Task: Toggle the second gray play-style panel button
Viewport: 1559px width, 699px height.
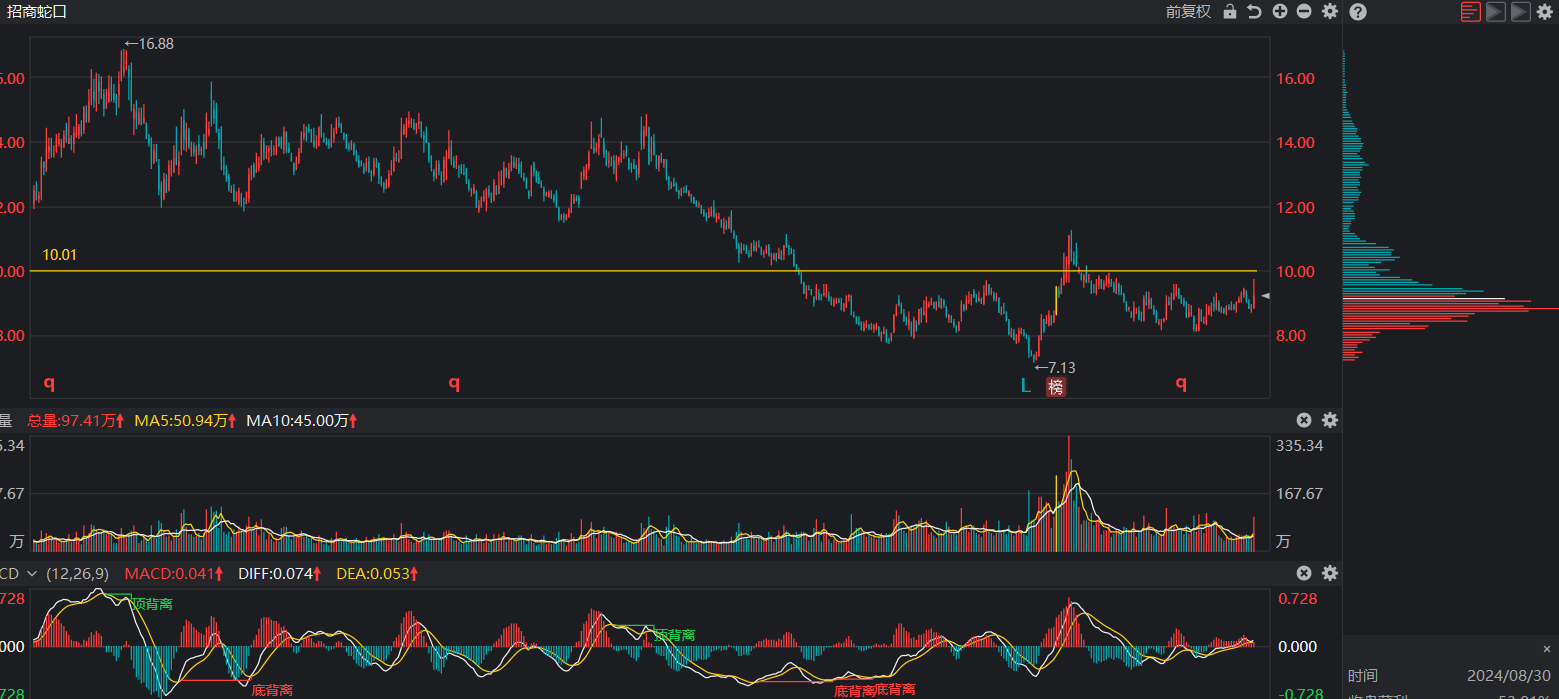Action: (1520, 12)
